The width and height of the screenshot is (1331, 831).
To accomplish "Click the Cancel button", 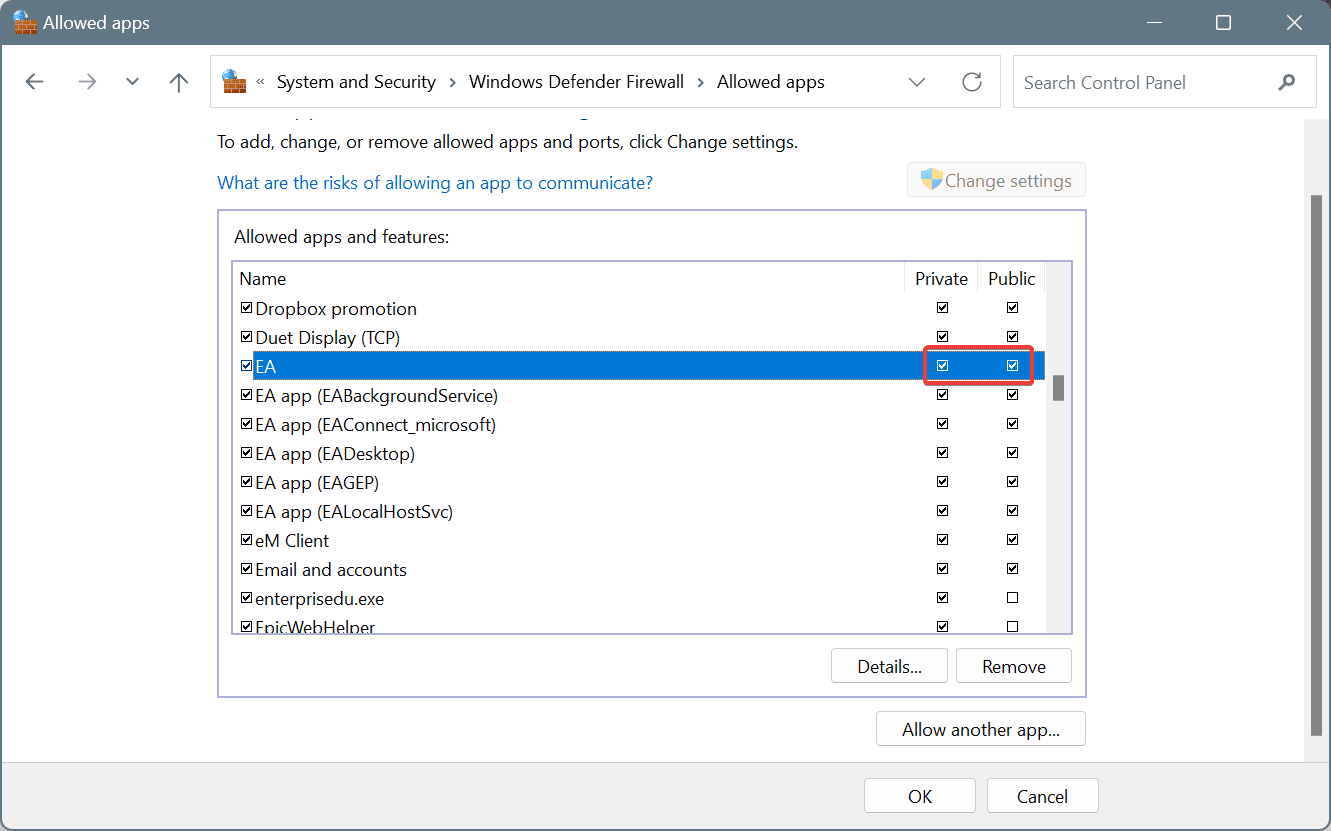I will click(1042, 796).
